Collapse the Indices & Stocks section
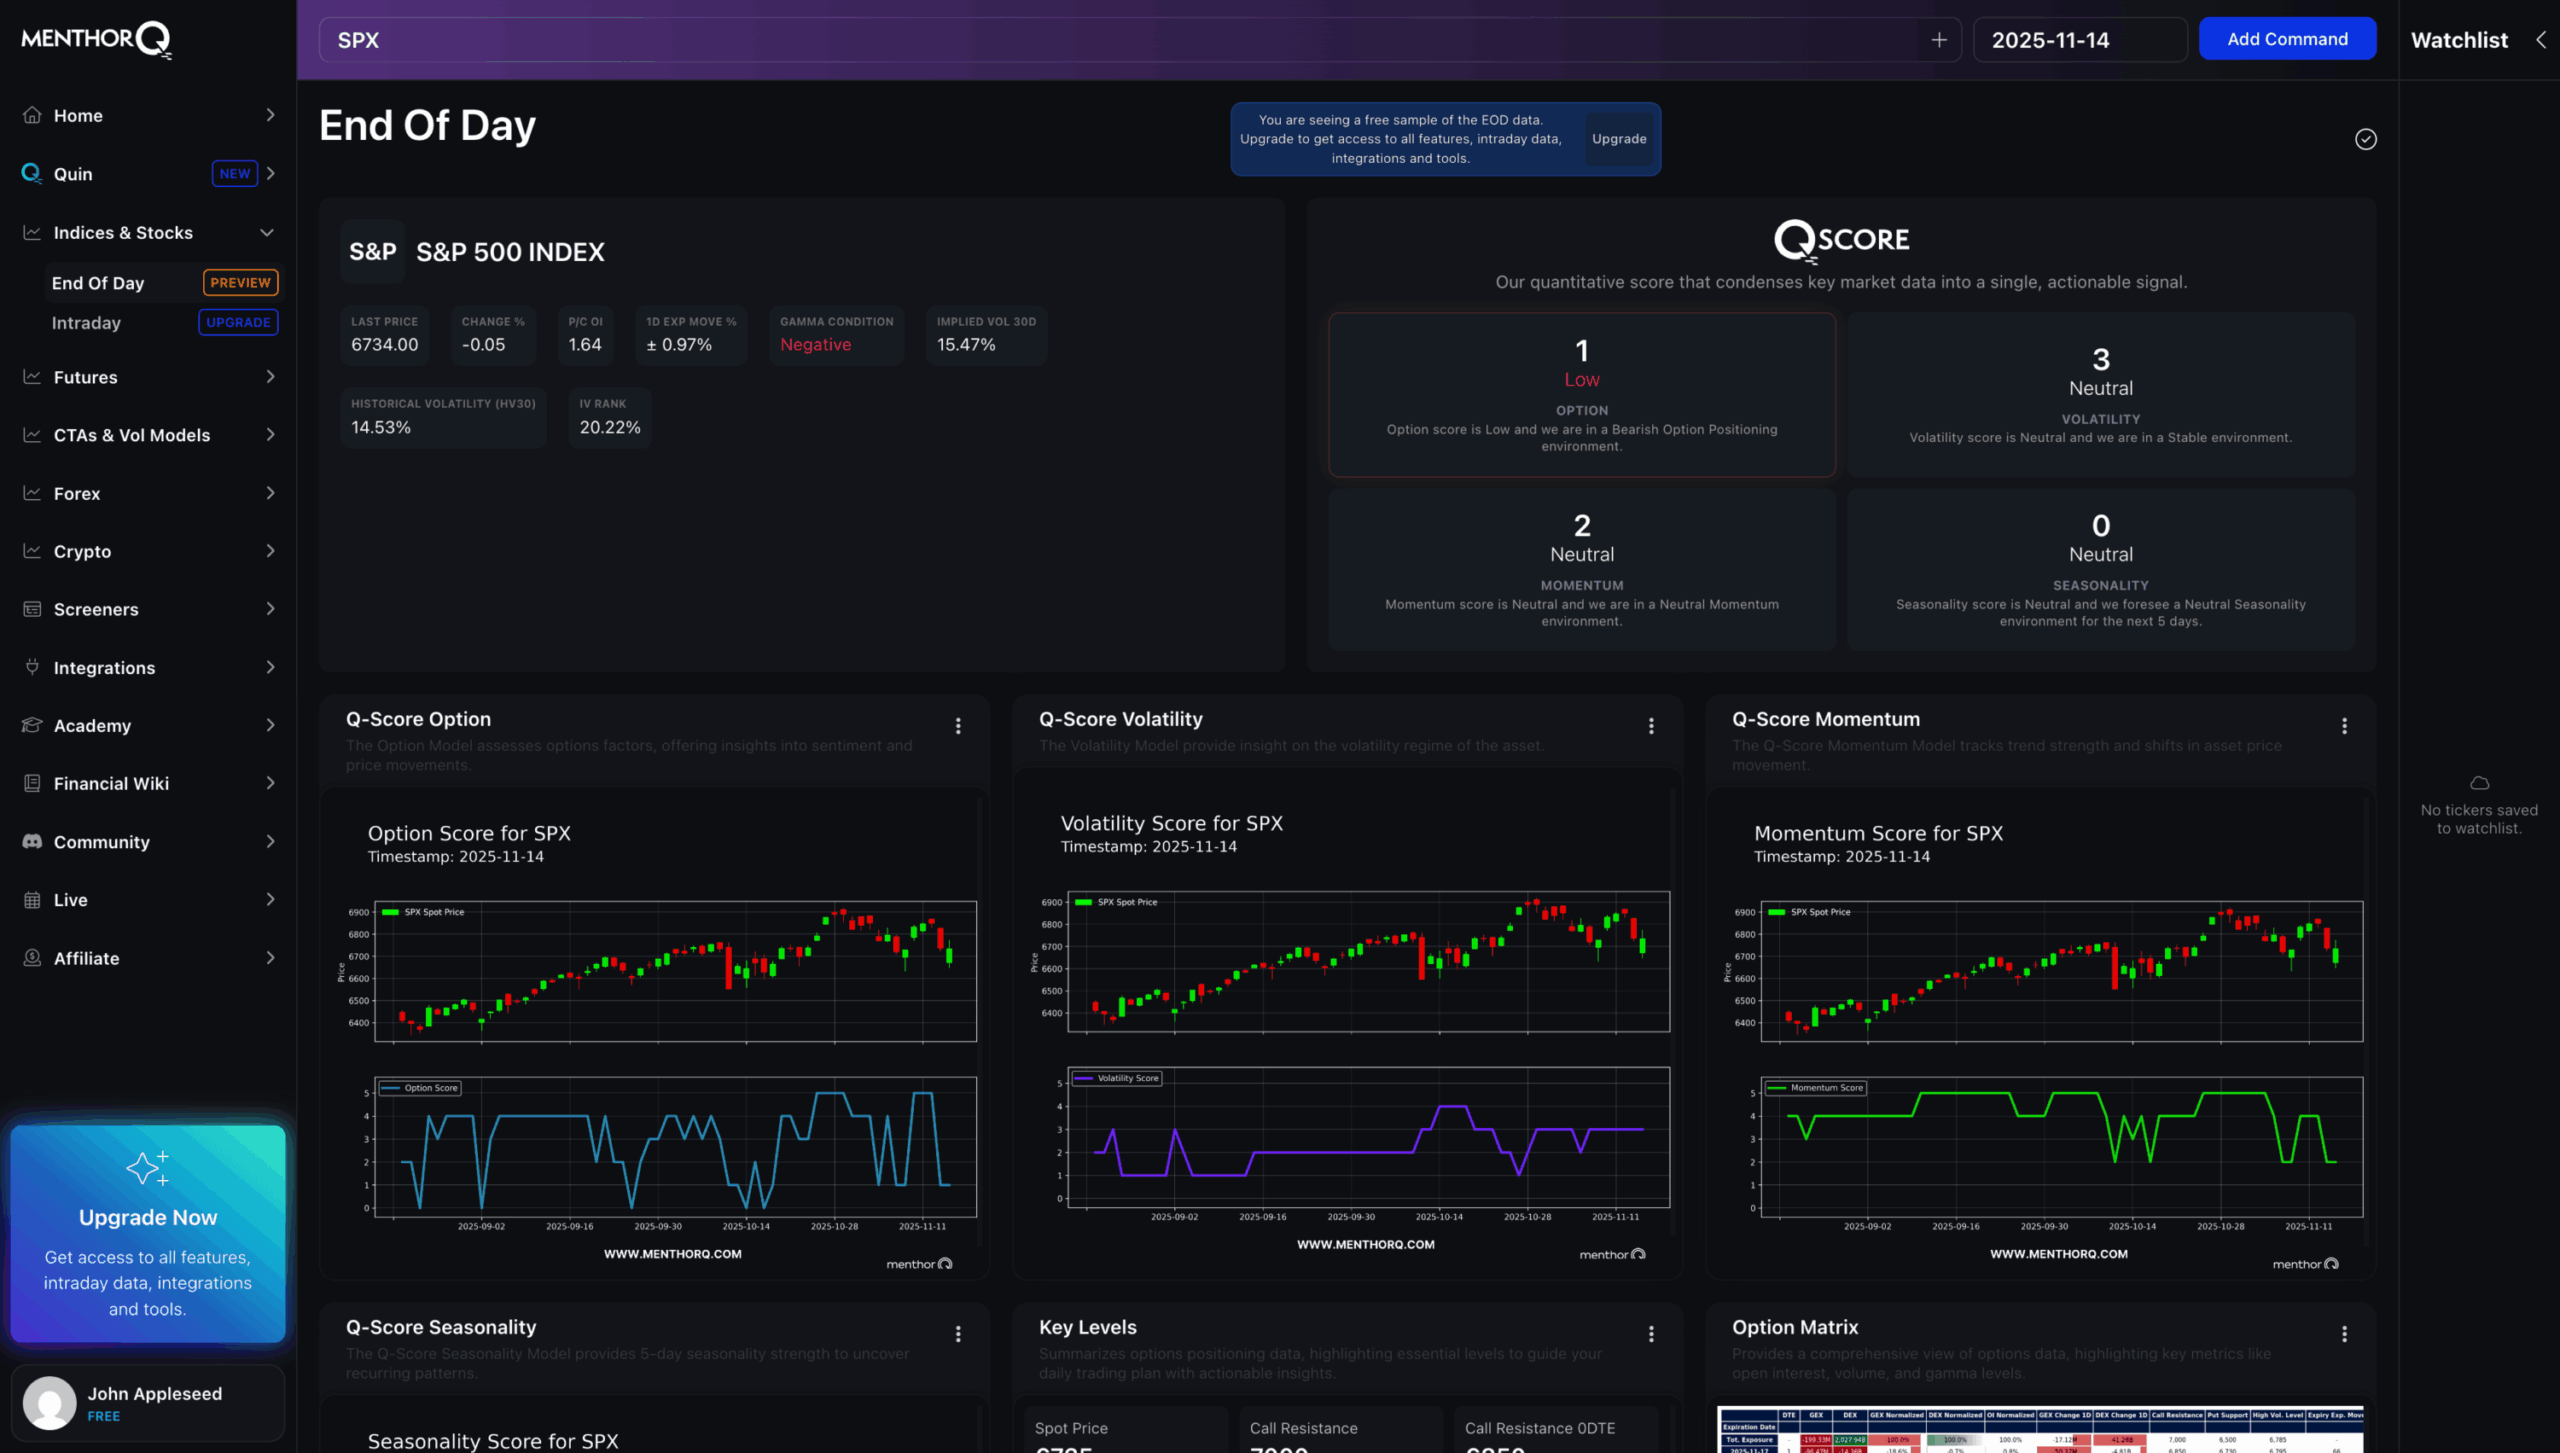Image resolution: width=2560 pixels, height=1453 pixels. tap(266, 232)
